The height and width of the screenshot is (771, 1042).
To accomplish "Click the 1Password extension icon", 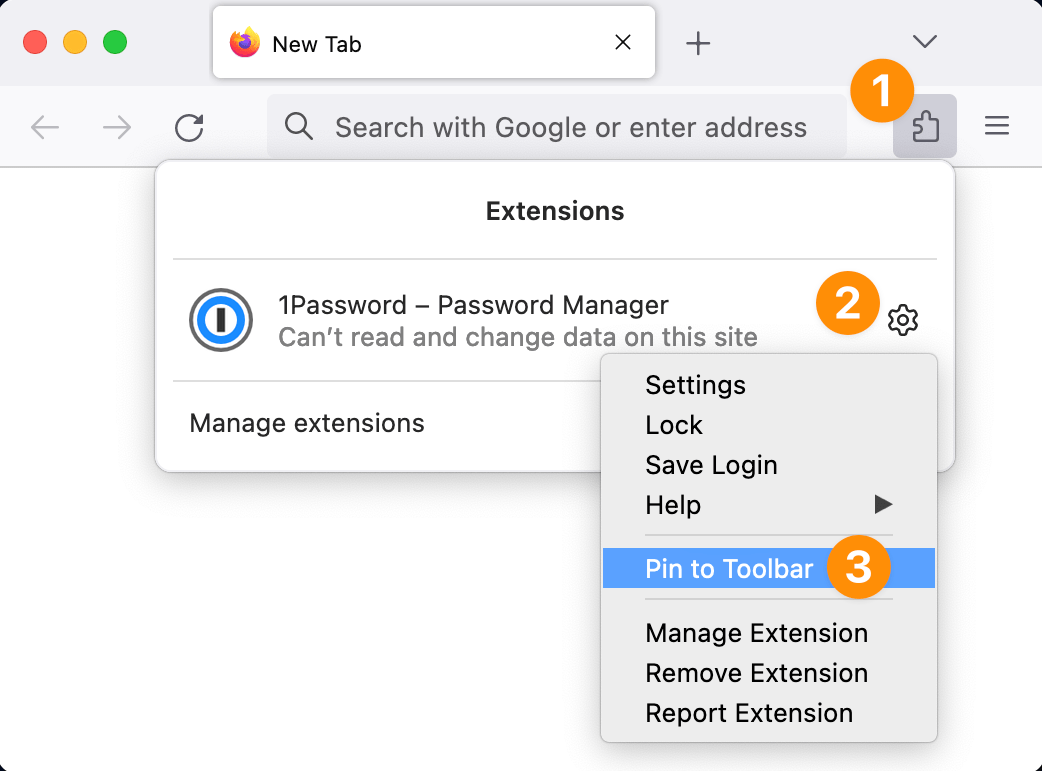I will (x=221, y=320).
